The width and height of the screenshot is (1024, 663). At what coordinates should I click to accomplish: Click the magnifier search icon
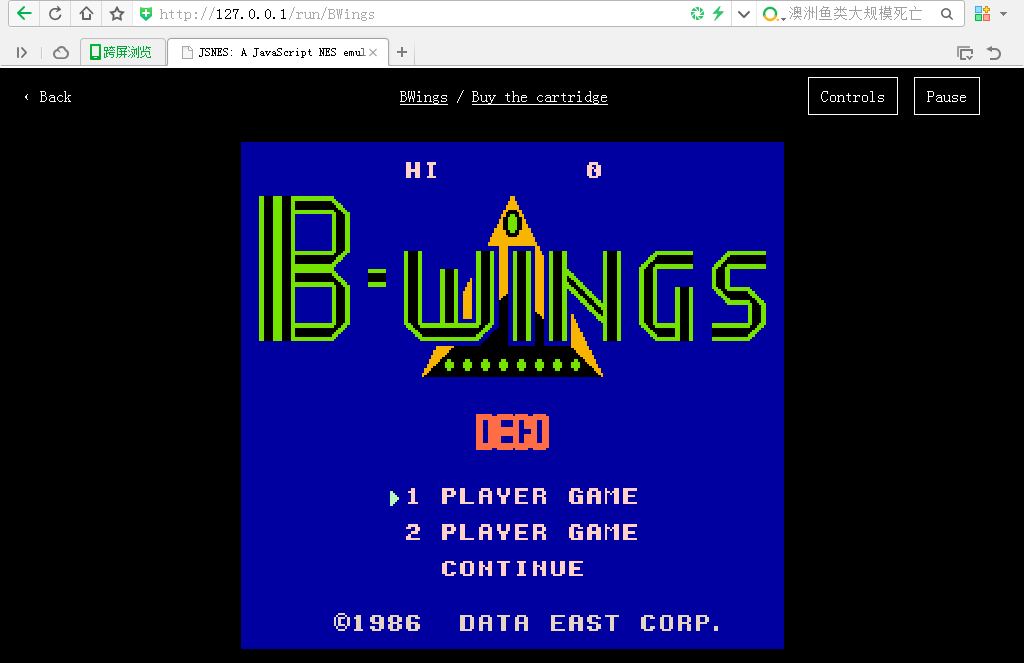(x=947, y=14)
